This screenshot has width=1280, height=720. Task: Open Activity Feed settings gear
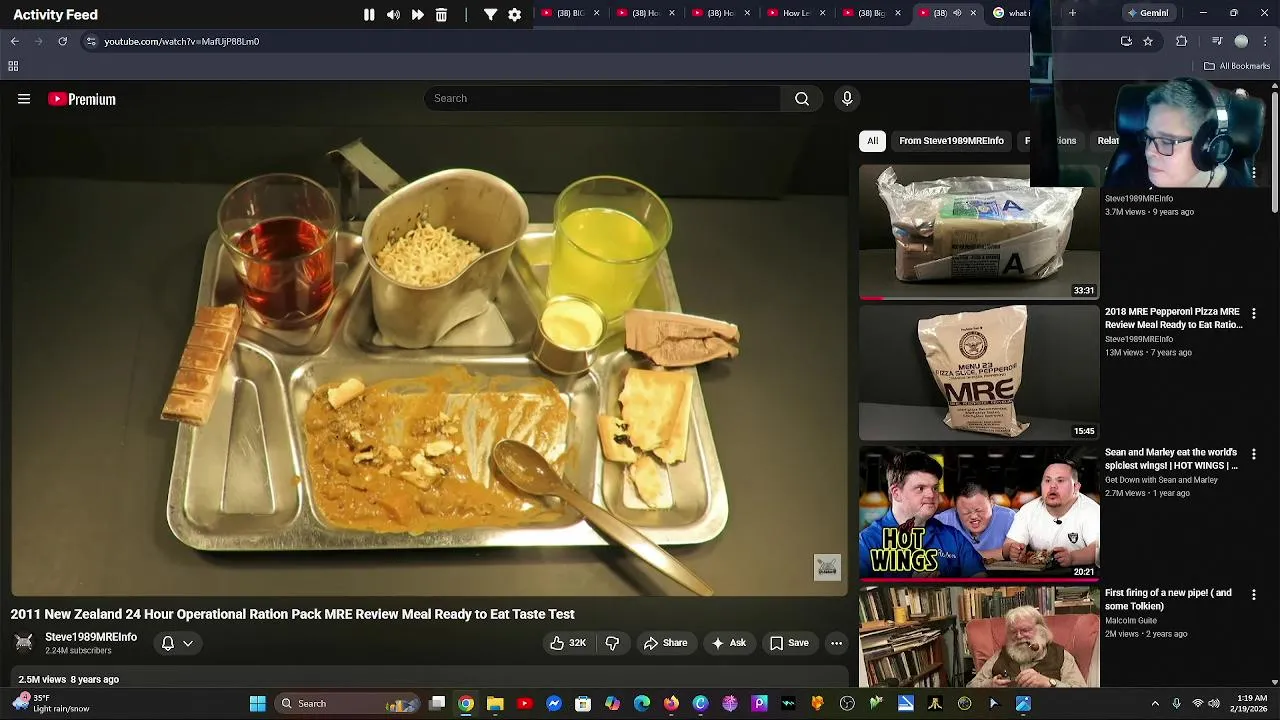click(x=515, y=15)
